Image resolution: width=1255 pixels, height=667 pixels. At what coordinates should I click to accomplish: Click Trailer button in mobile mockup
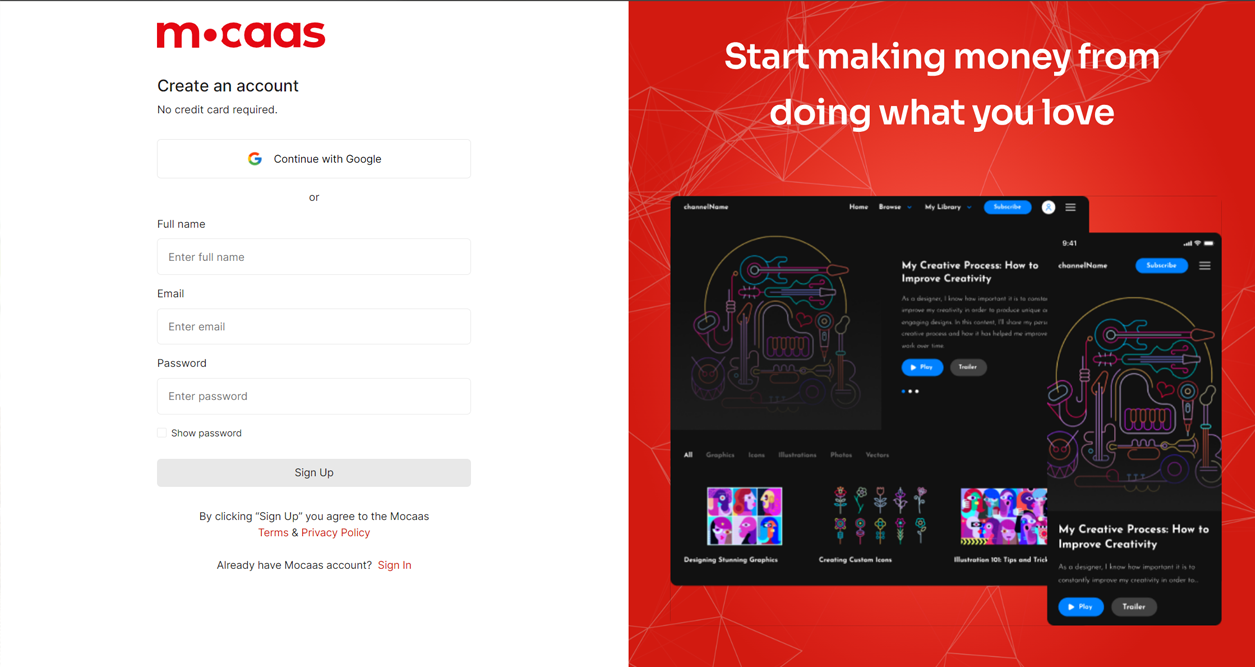(1134, 607)
